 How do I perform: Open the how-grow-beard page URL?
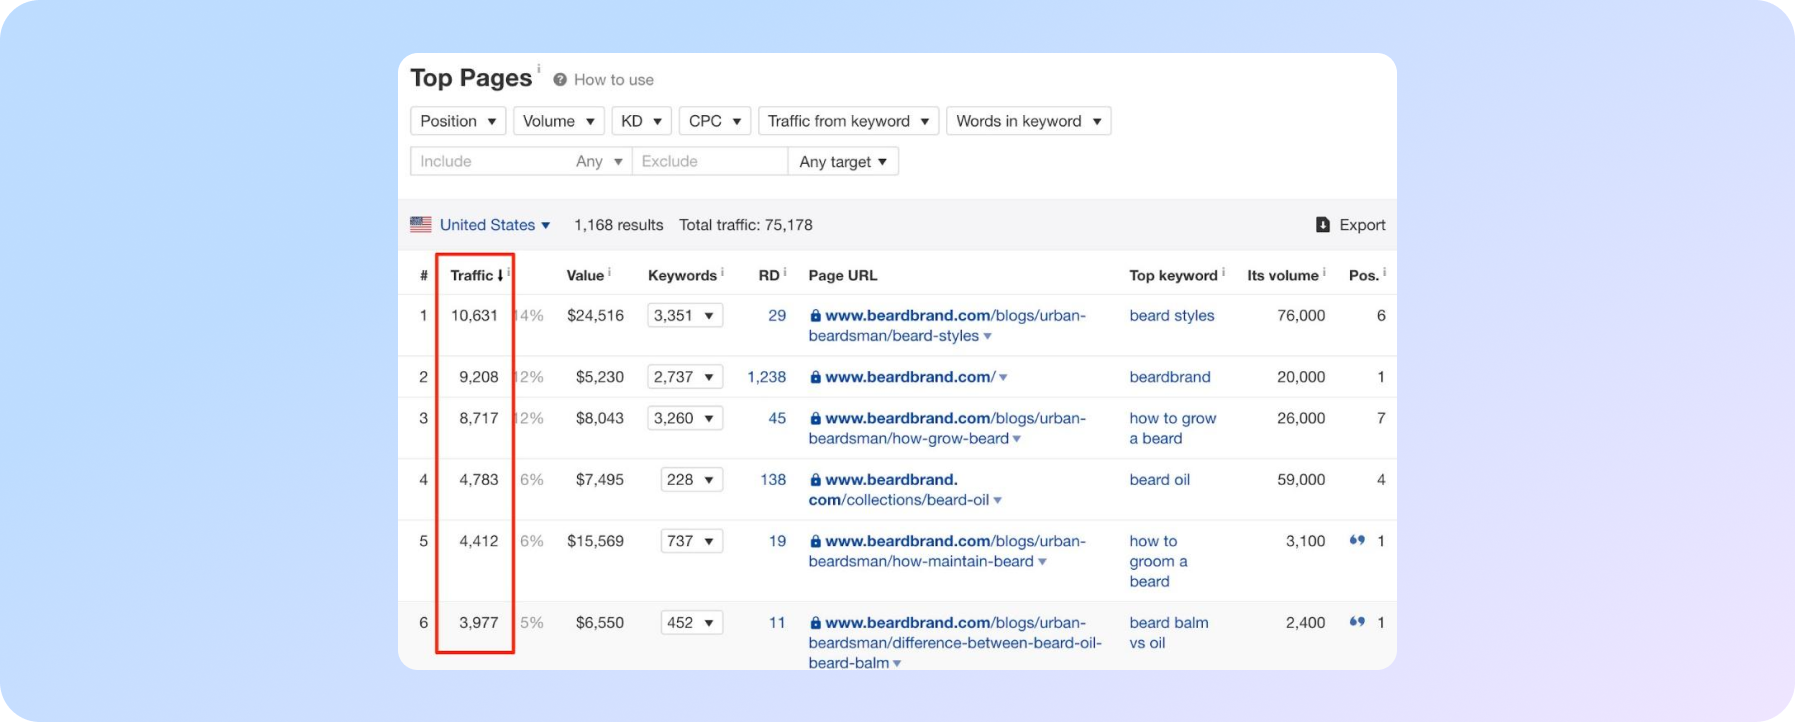pos(947,428)
